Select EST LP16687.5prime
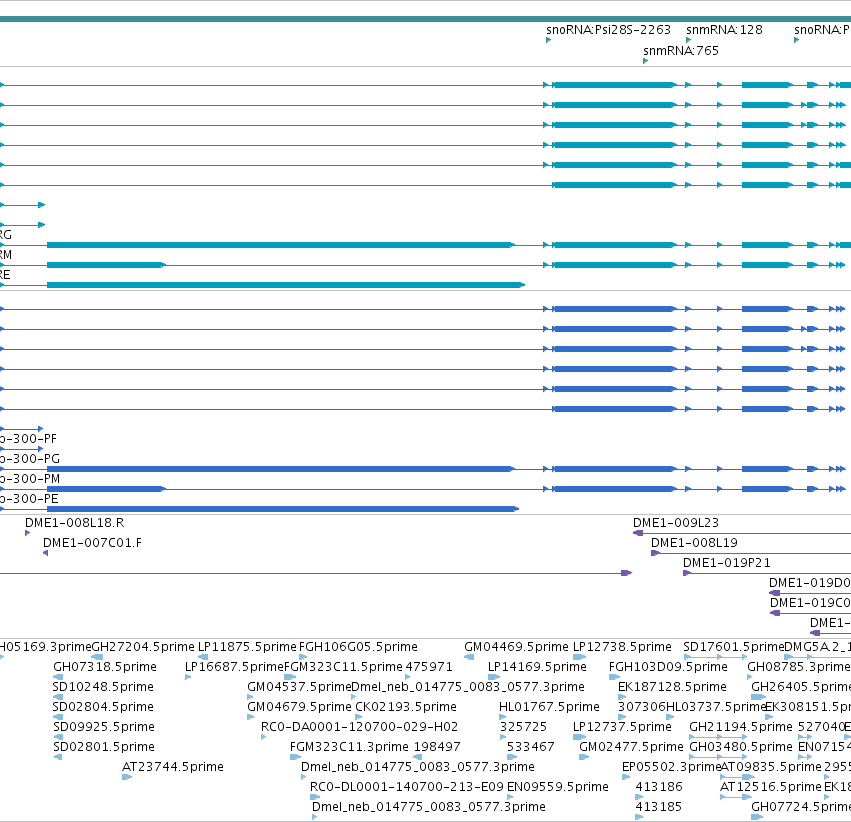The height and width of the screenshot is (822, 851). pos(234,667)
